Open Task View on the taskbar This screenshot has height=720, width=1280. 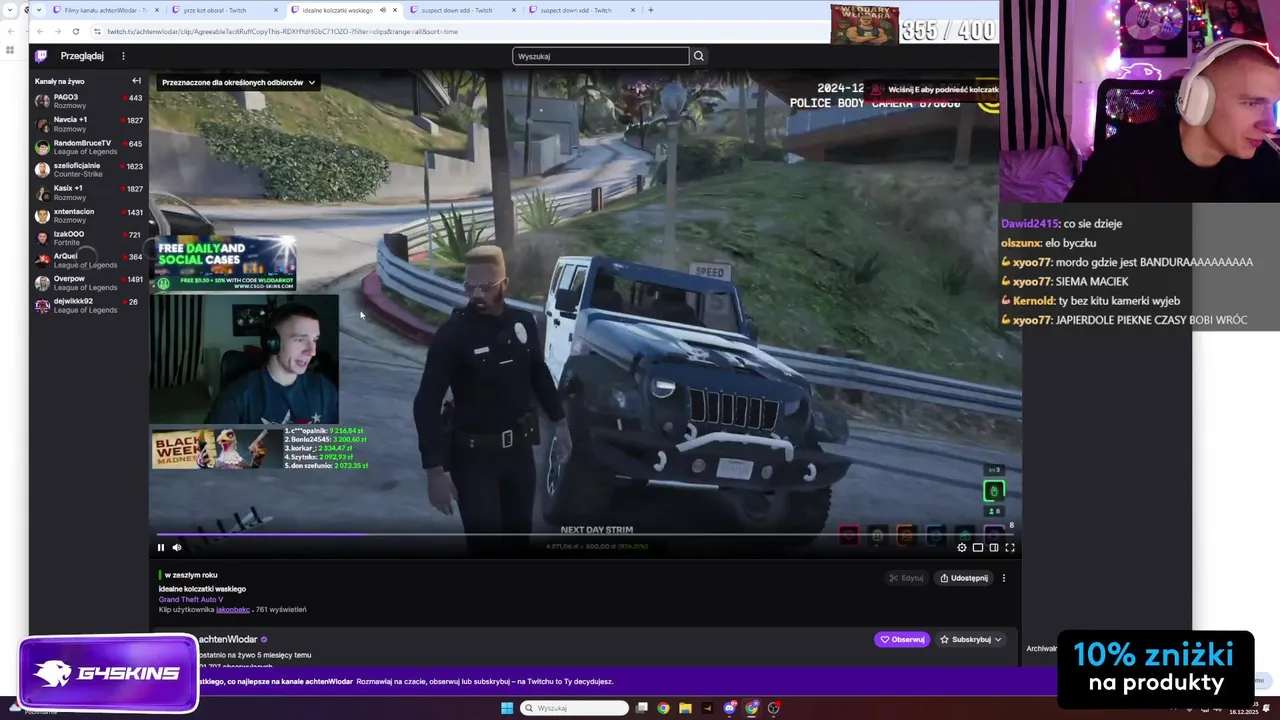(641, 708)
